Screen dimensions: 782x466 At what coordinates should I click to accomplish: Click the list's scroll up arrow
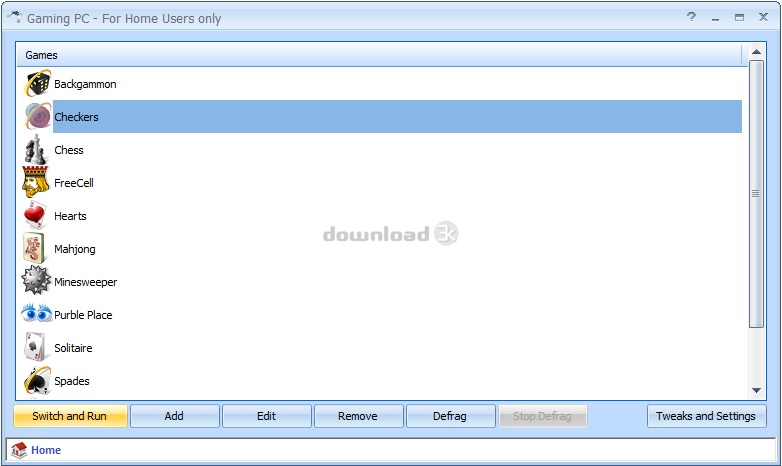[757, 52]
